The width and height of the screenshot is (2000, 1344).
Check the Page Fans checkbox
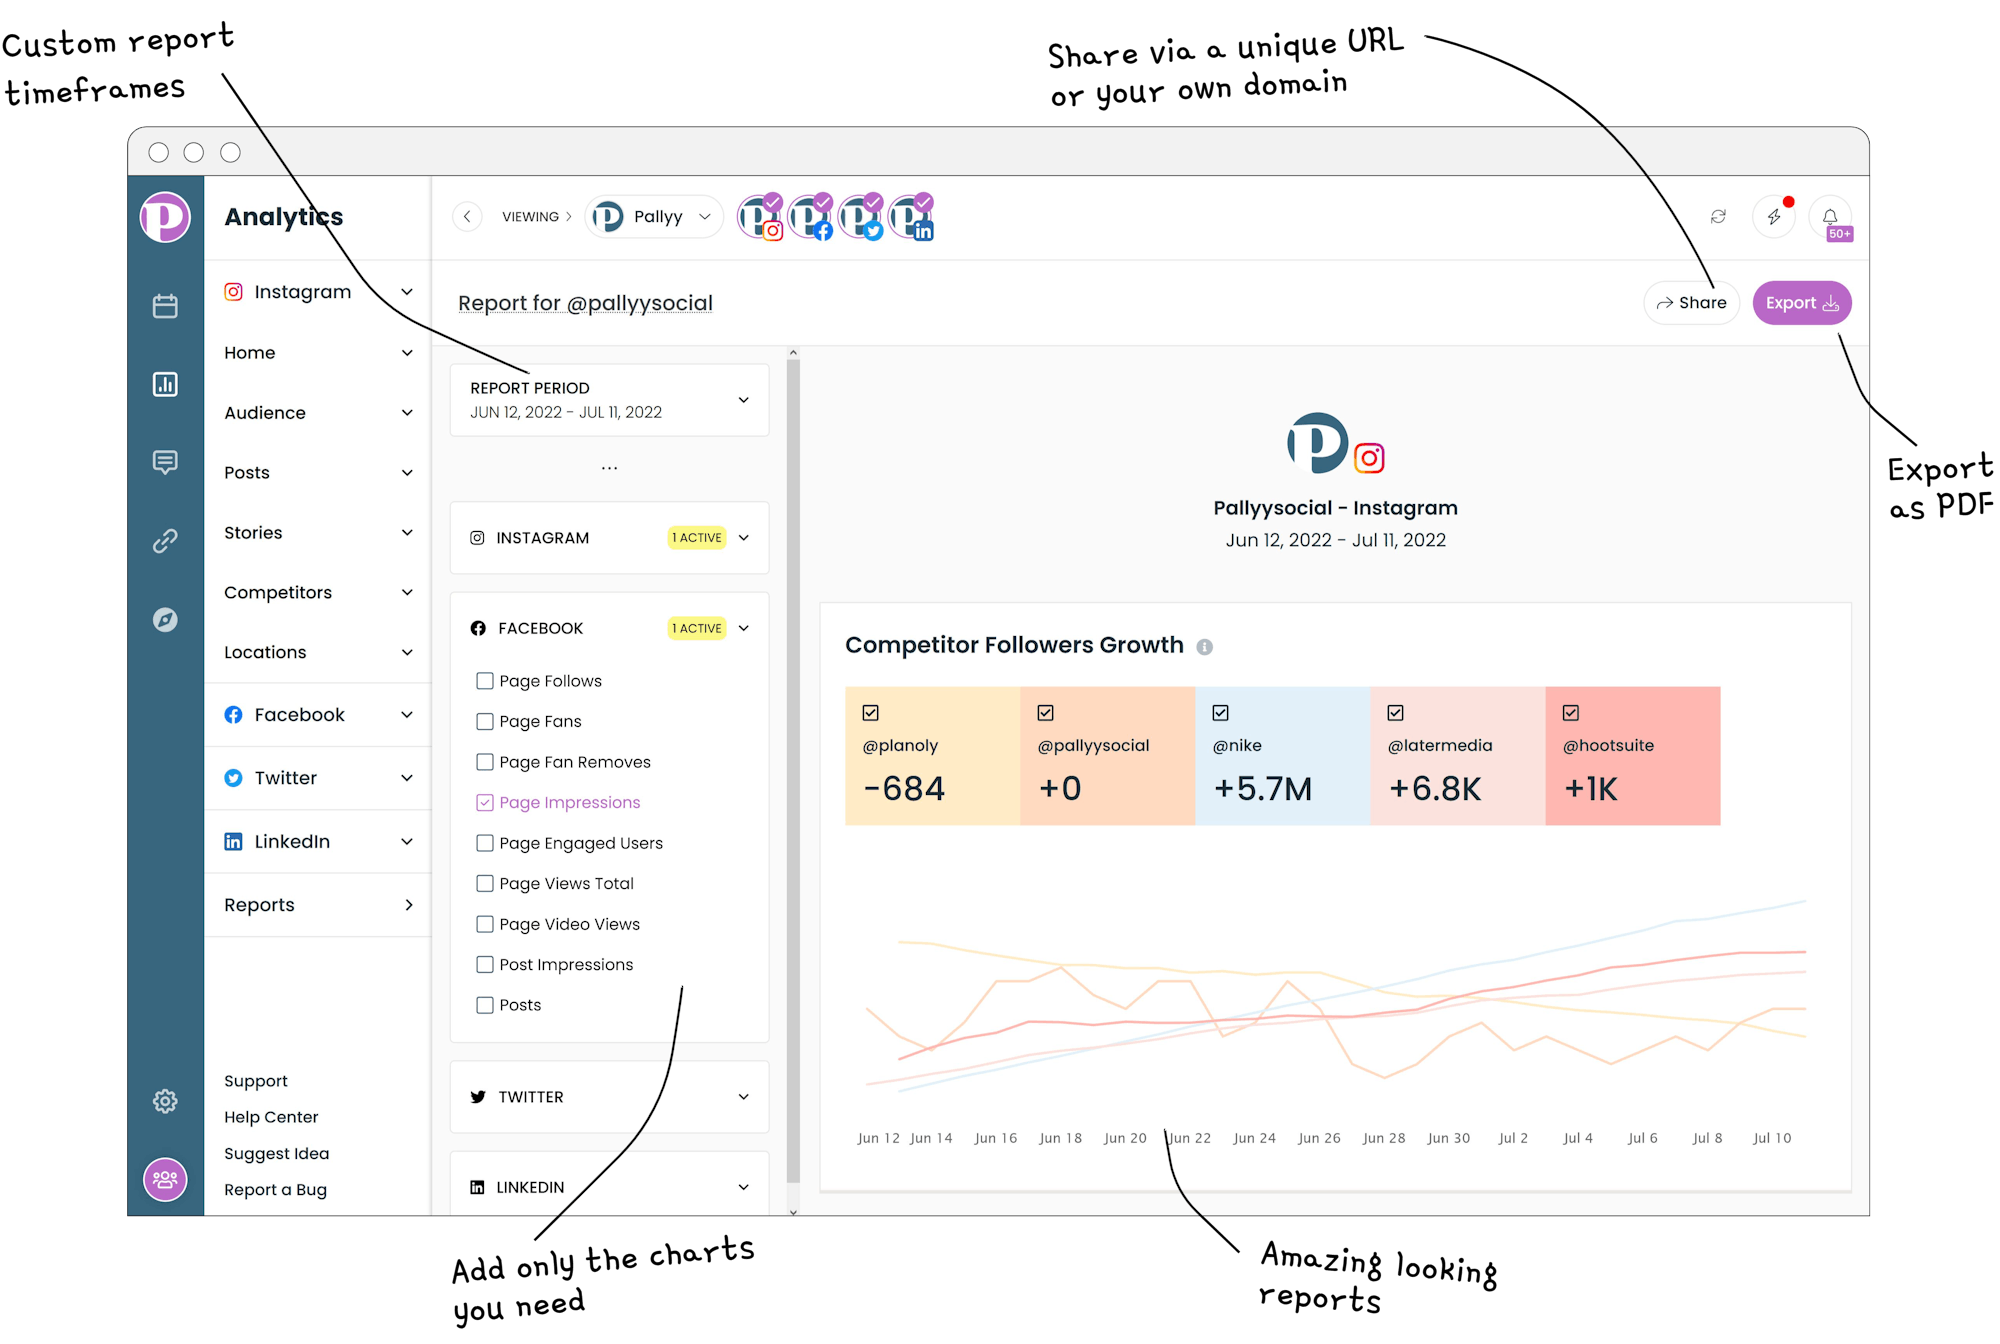pyautogui.click(x=485, y=721)
